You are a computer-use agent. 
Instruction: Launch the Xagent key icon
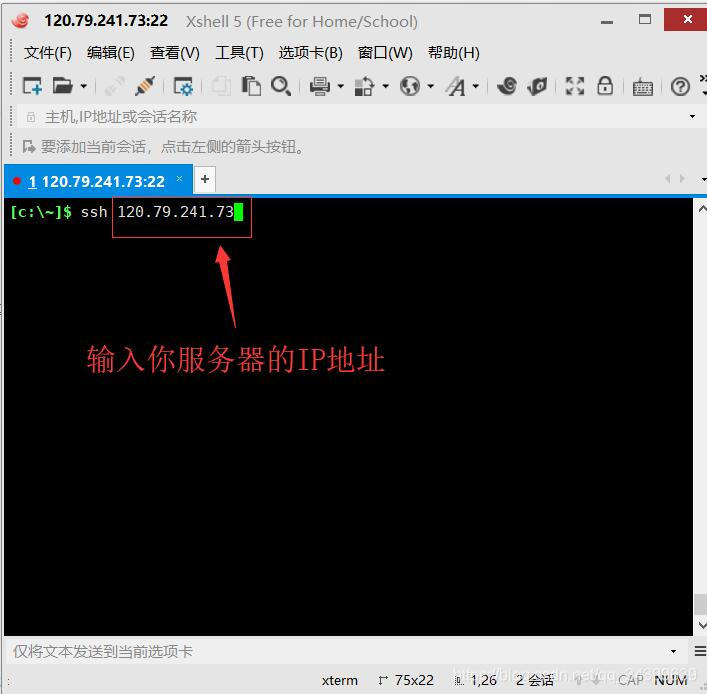pos(537,86)
